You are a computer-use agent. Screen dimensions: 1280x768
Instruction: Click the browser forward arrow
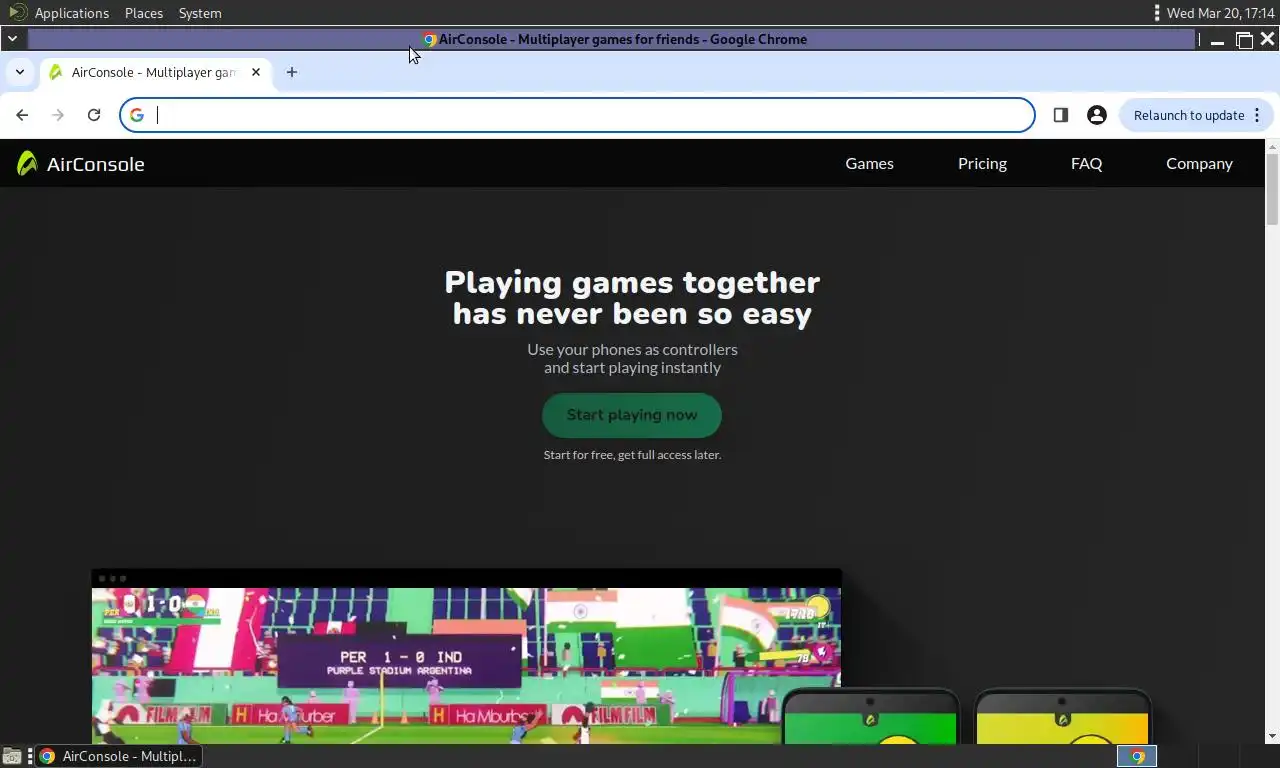pyautogui.click(x=58, y=115)
